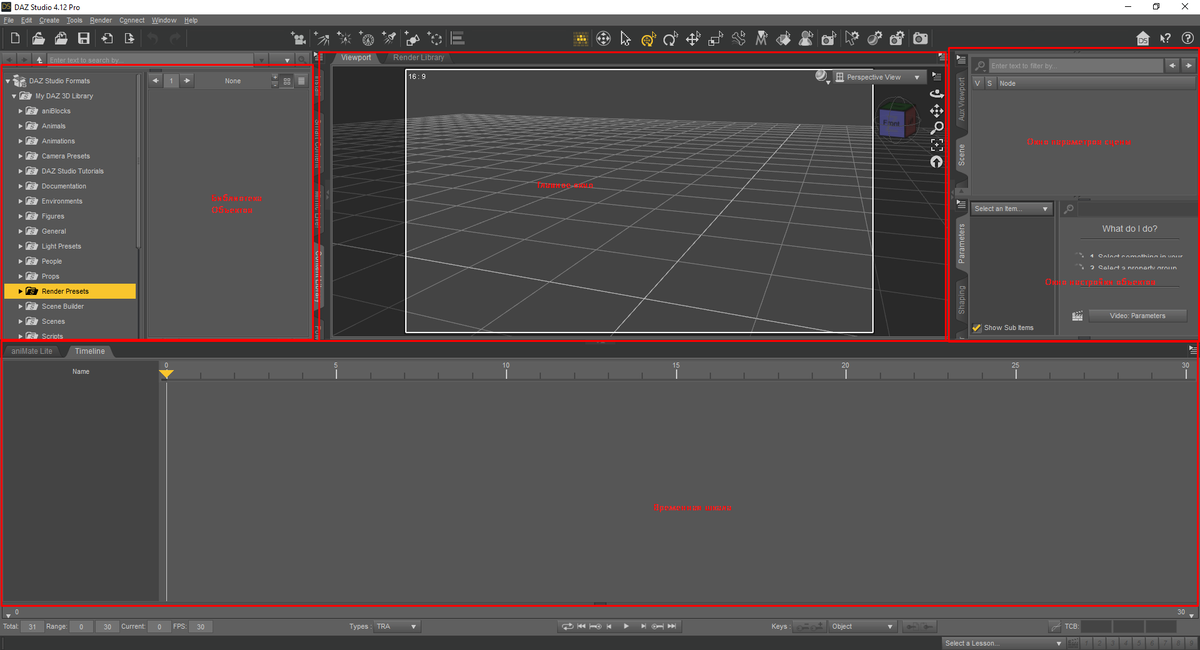Click the Create New Camera icon
The image size is (1200, 650).
tap(298, 38)
